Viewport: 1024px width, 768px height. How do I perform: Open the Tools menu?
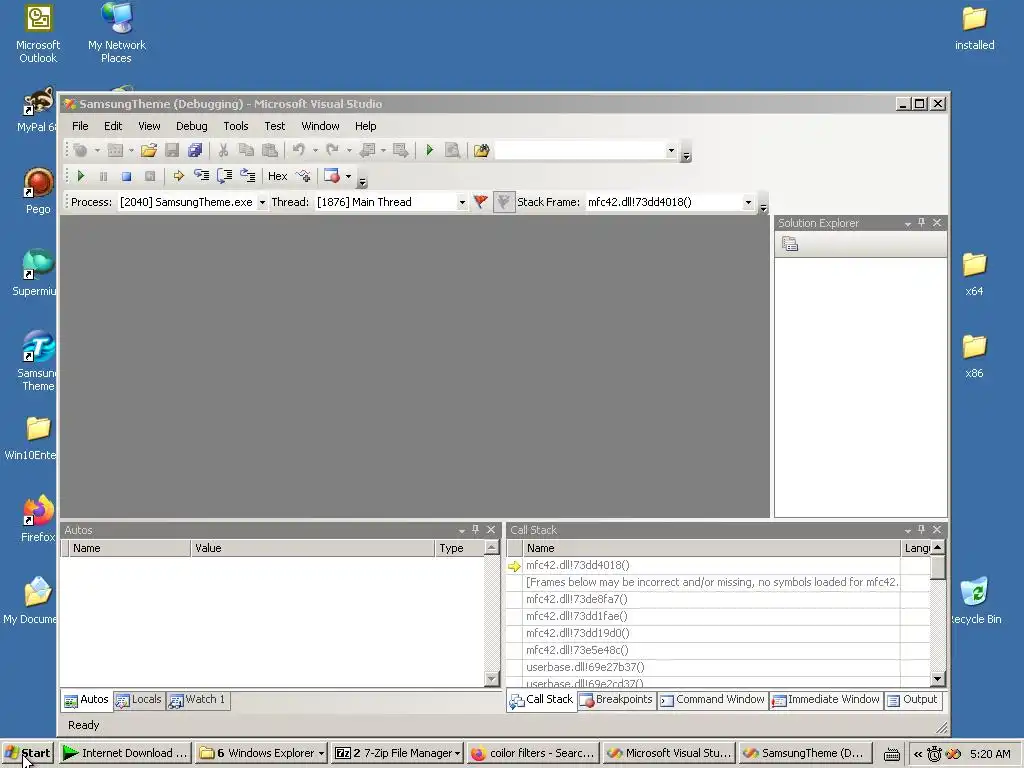(236, 126)
